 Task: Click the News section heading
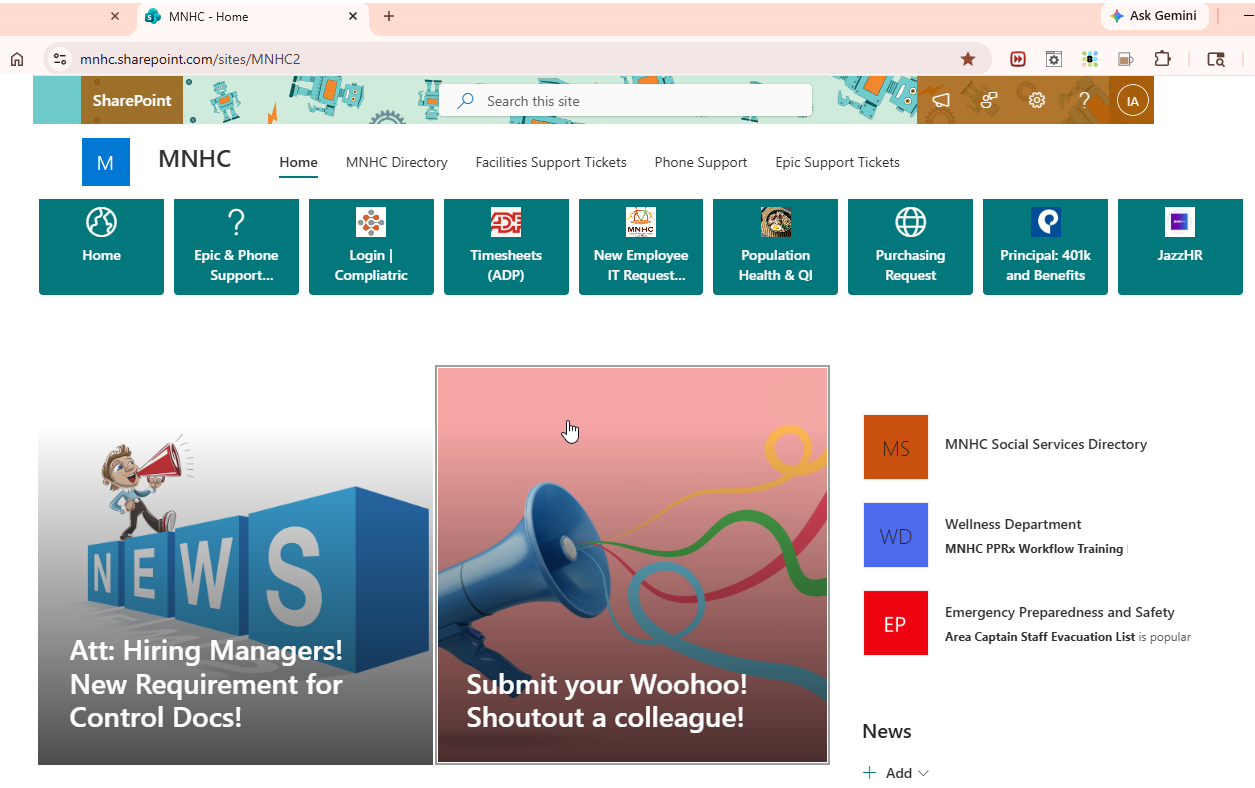coord(887,731)
